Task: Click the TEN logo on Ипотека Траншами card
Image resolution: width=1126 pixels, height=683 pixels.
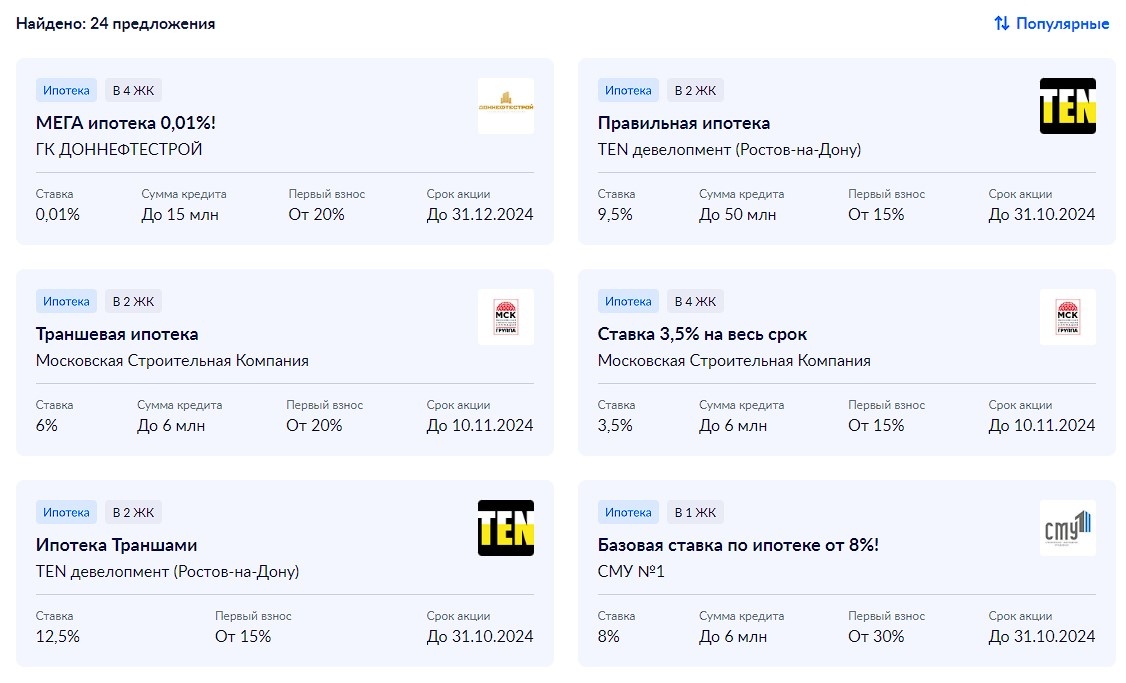Action: (506, 528)
